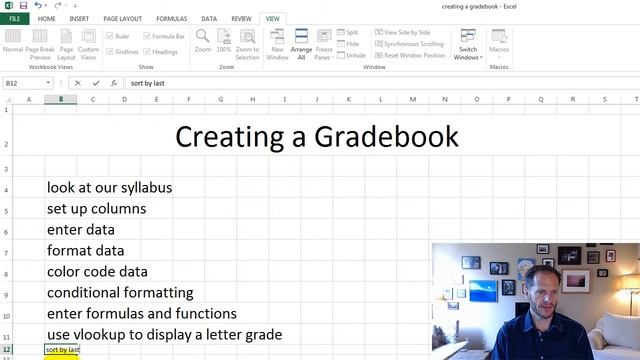Select column H header
This screenshot has height=360, width=640.
coord(253,99)
